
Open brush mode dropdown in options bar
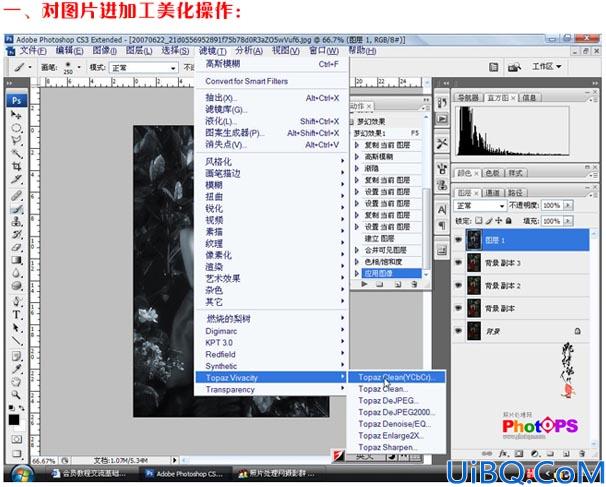pyautogui.click(x=144, y=68)
